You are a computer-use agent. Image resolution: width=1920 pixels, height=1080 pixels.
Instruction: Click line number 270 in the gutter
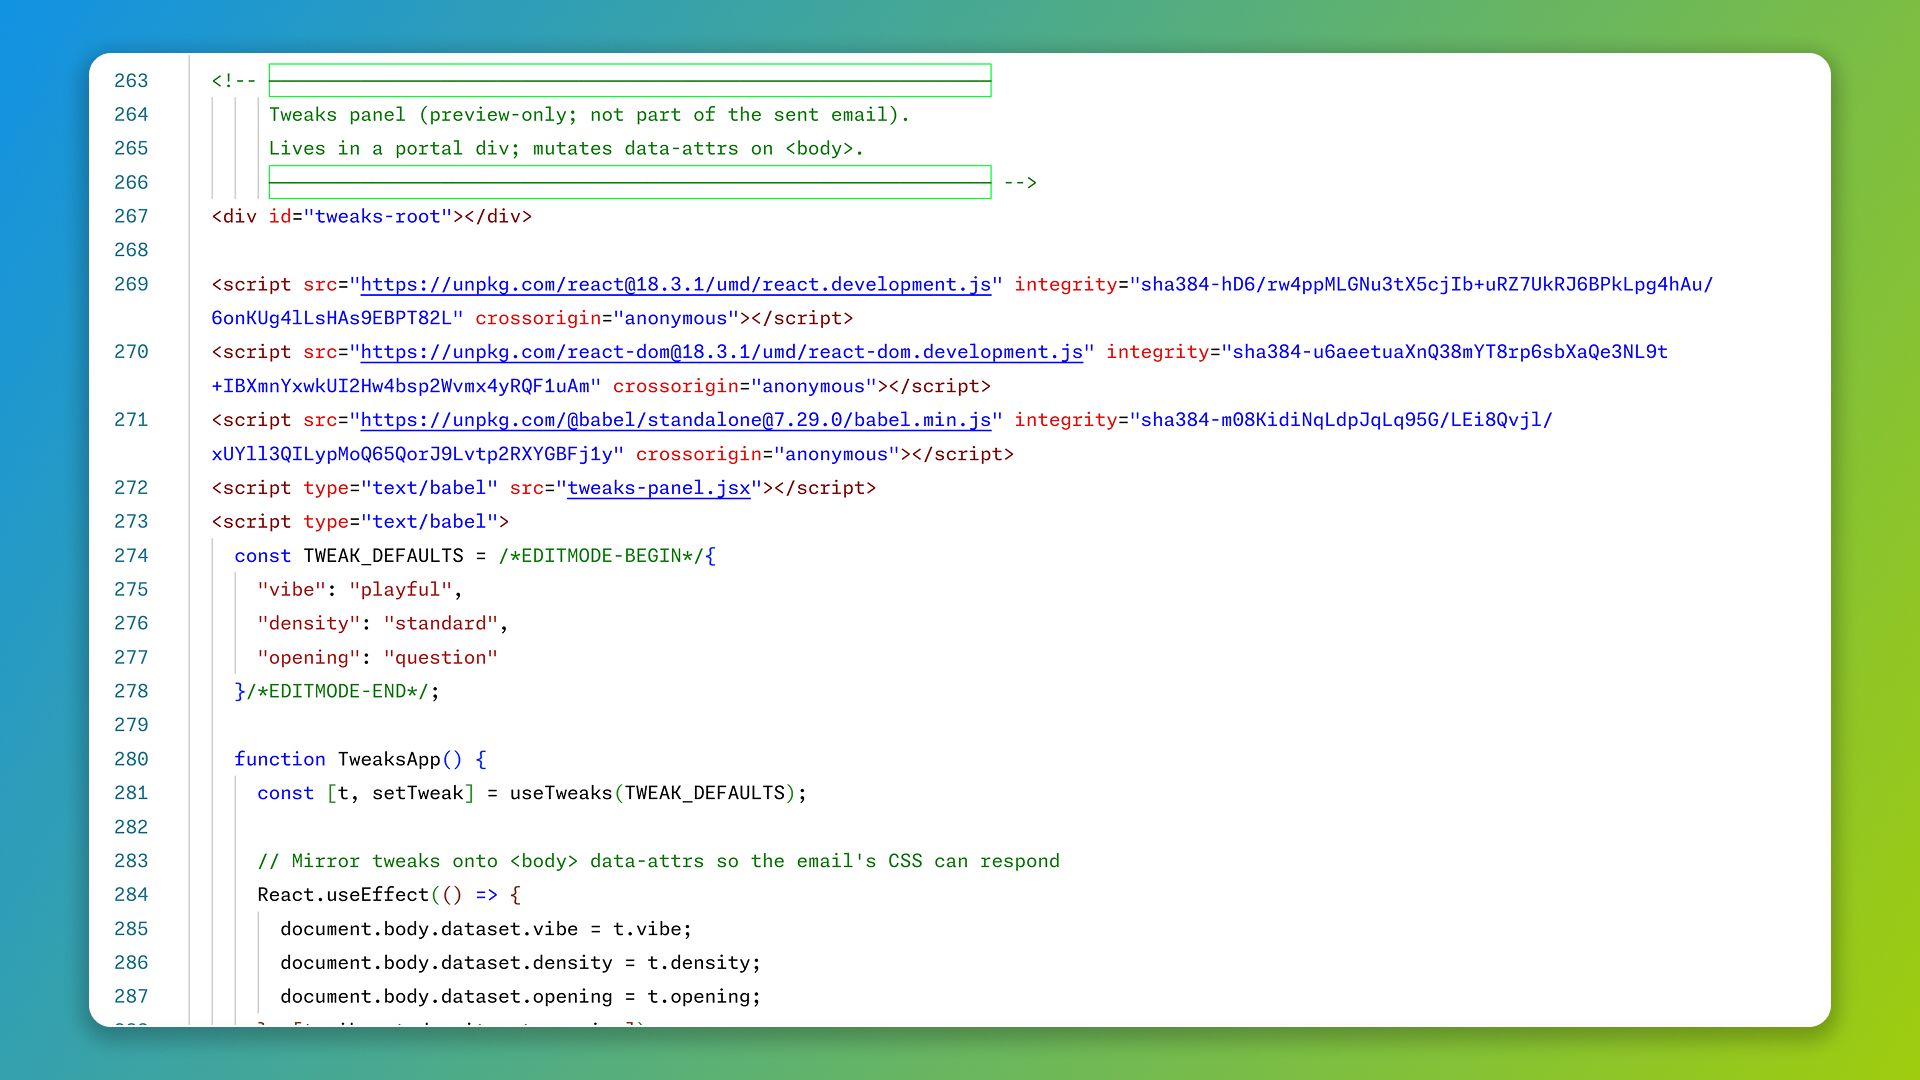(x=131, y=352)
